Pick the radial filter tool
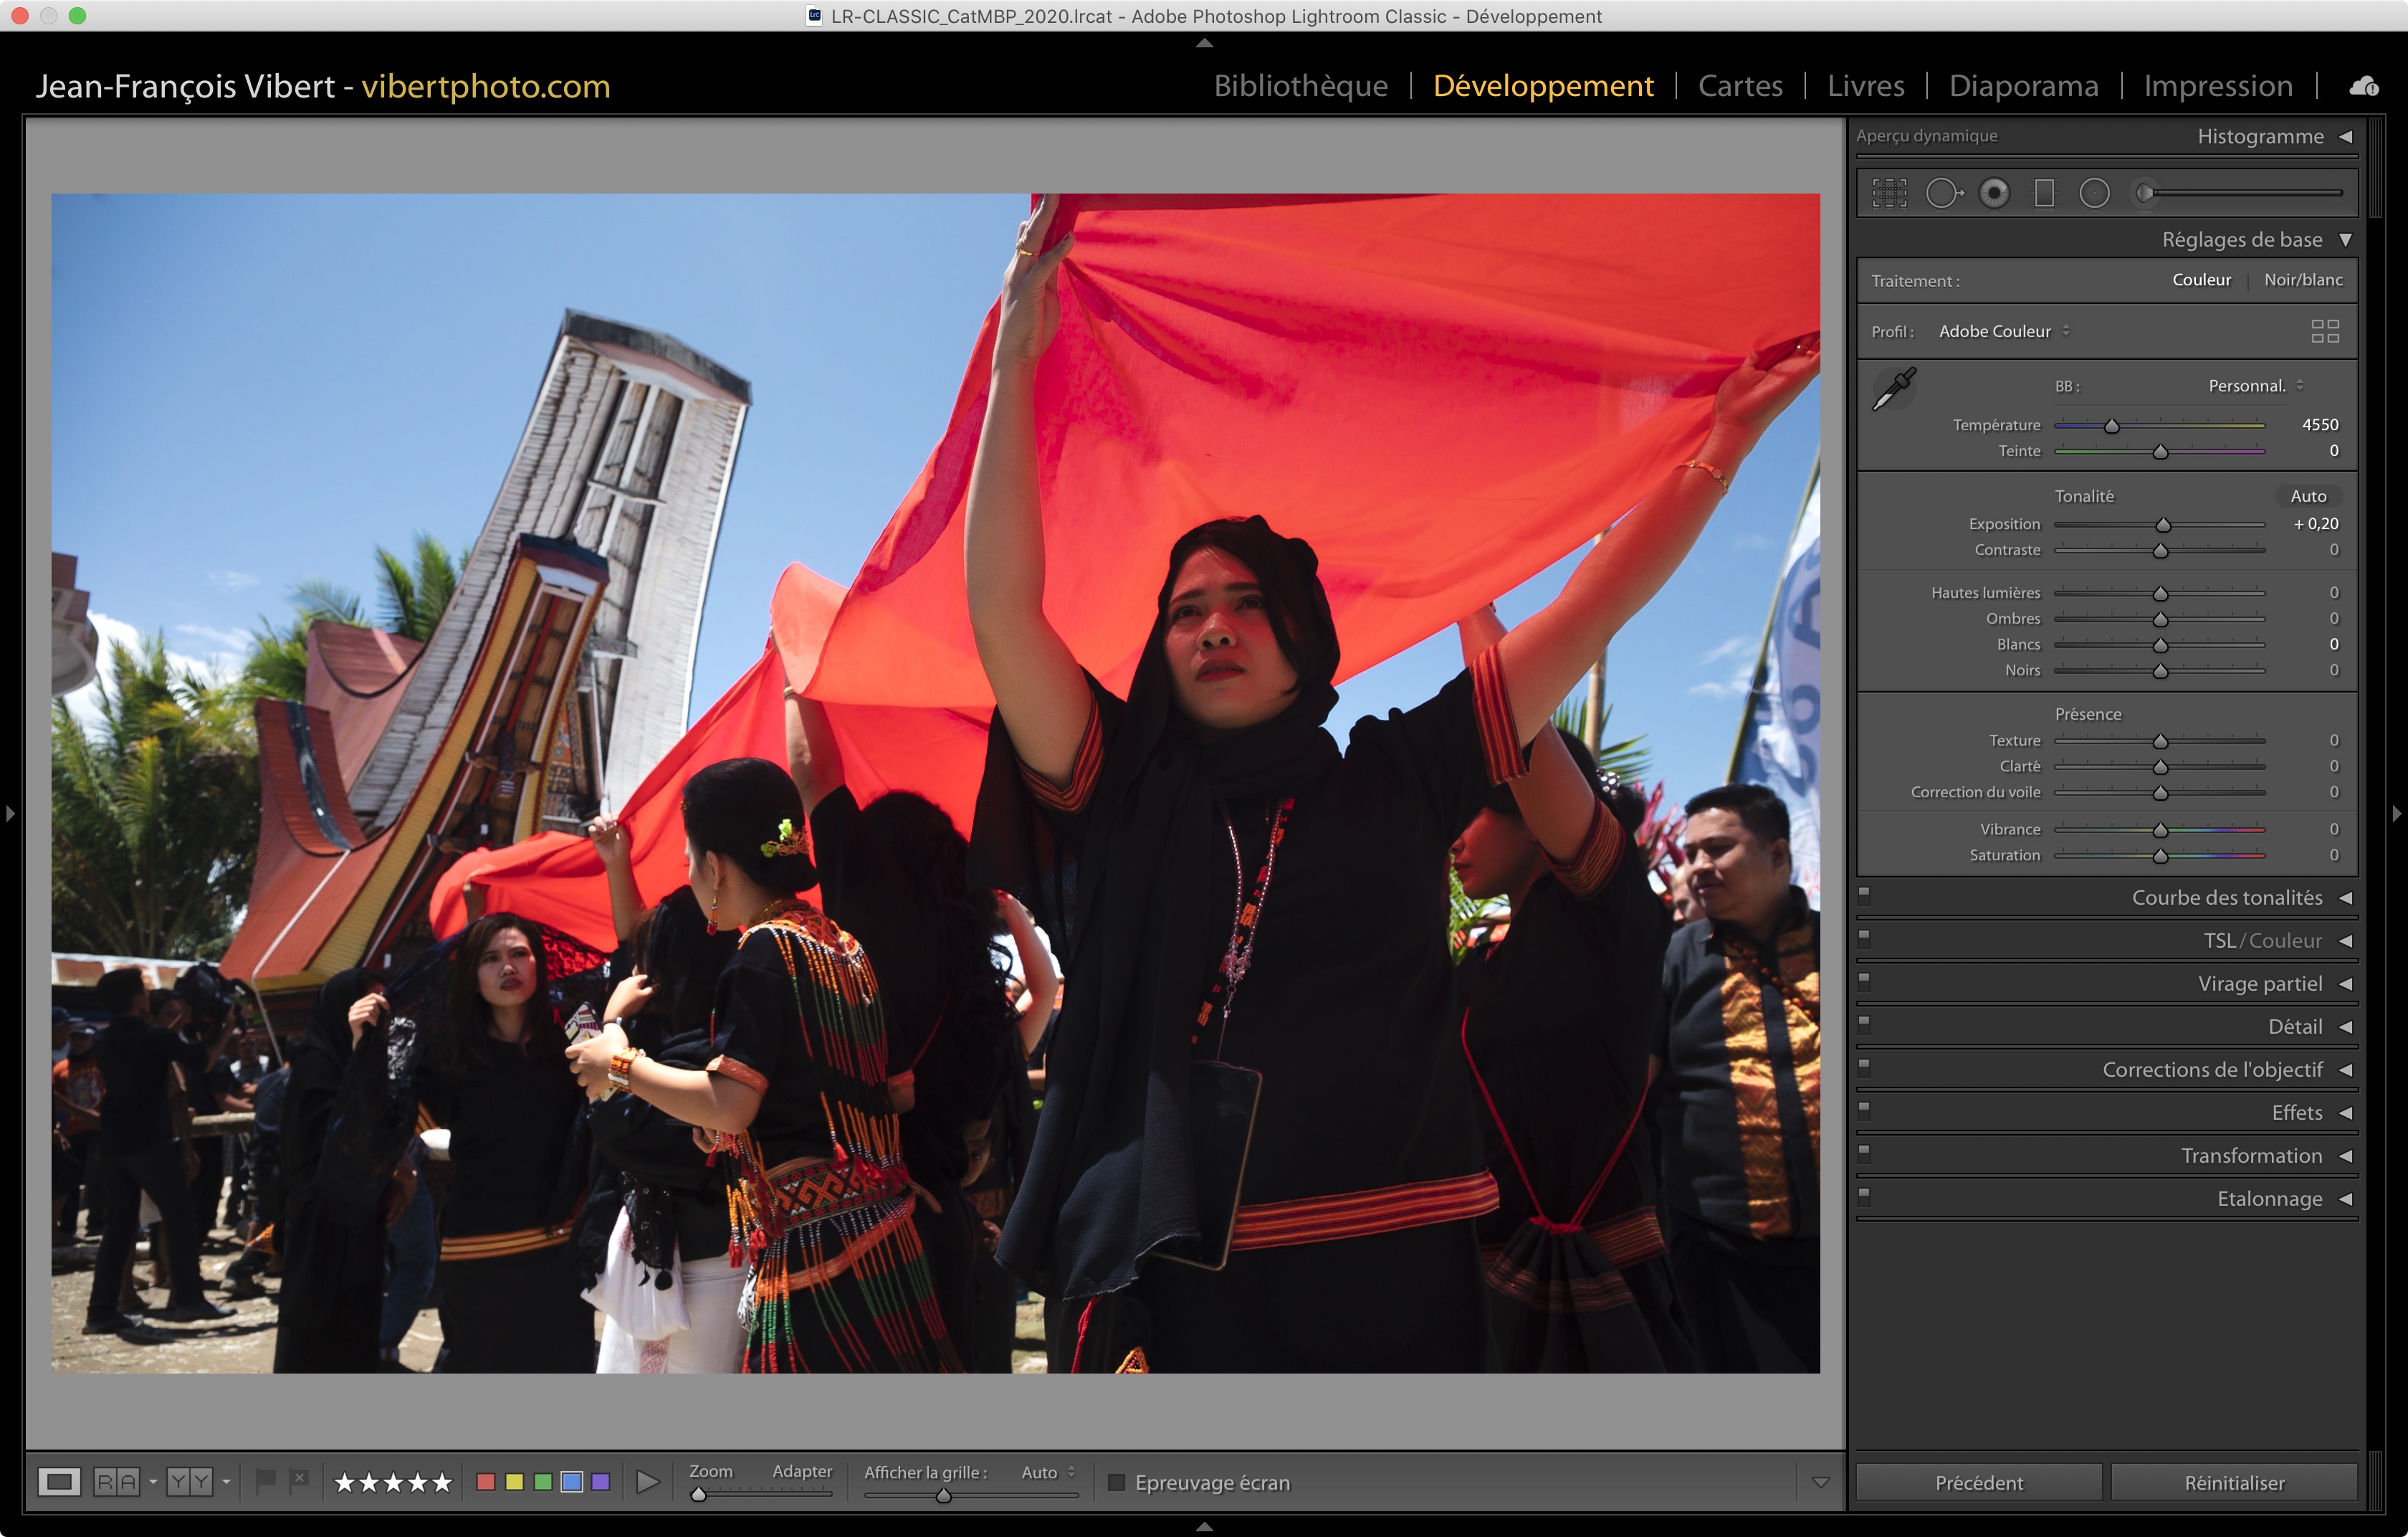Screen dimensions: 2408x1537 pyautogui.click(x=2094, y=193)
